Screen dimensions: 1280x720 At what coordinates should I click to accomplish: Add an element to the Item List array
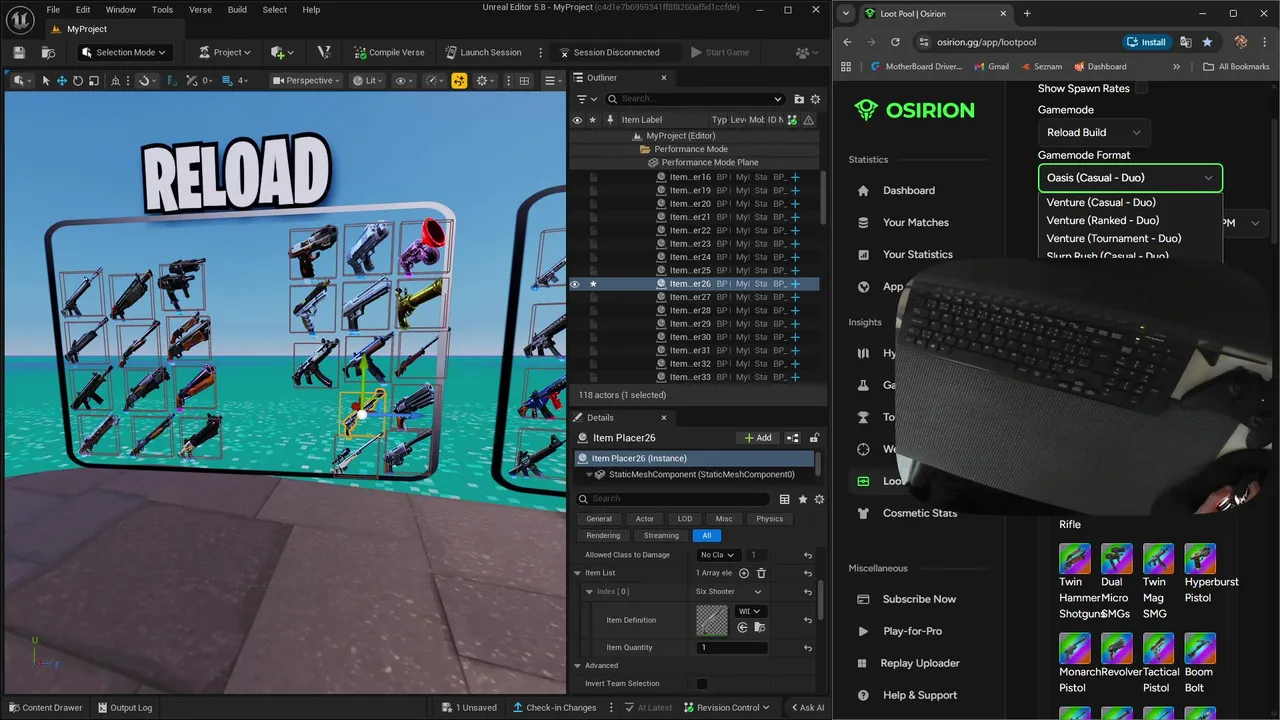coord(743,573)
